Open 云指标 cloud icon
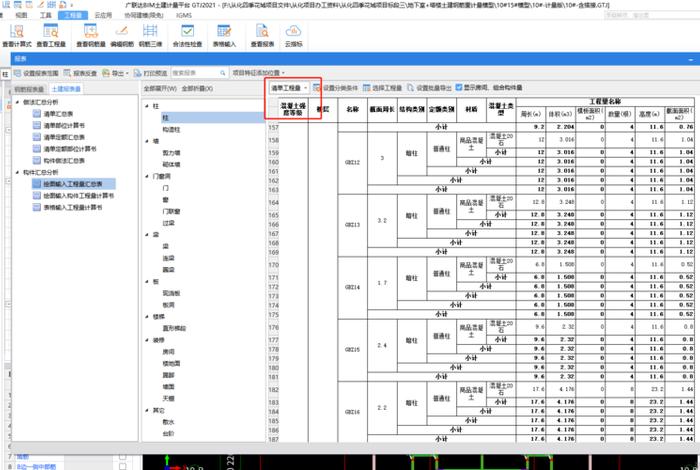The width and height of the screenshot is (700, 470). point(293,36)
